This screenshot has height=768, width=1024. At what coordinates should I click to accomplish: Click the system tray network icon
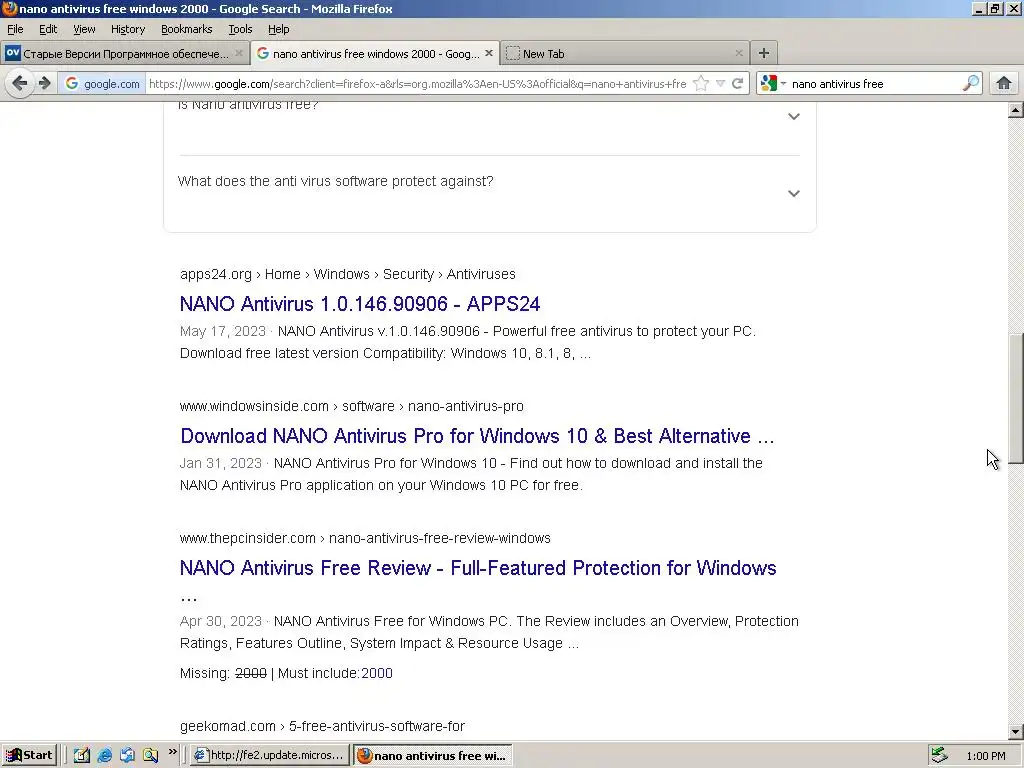[x=940, y=755]
